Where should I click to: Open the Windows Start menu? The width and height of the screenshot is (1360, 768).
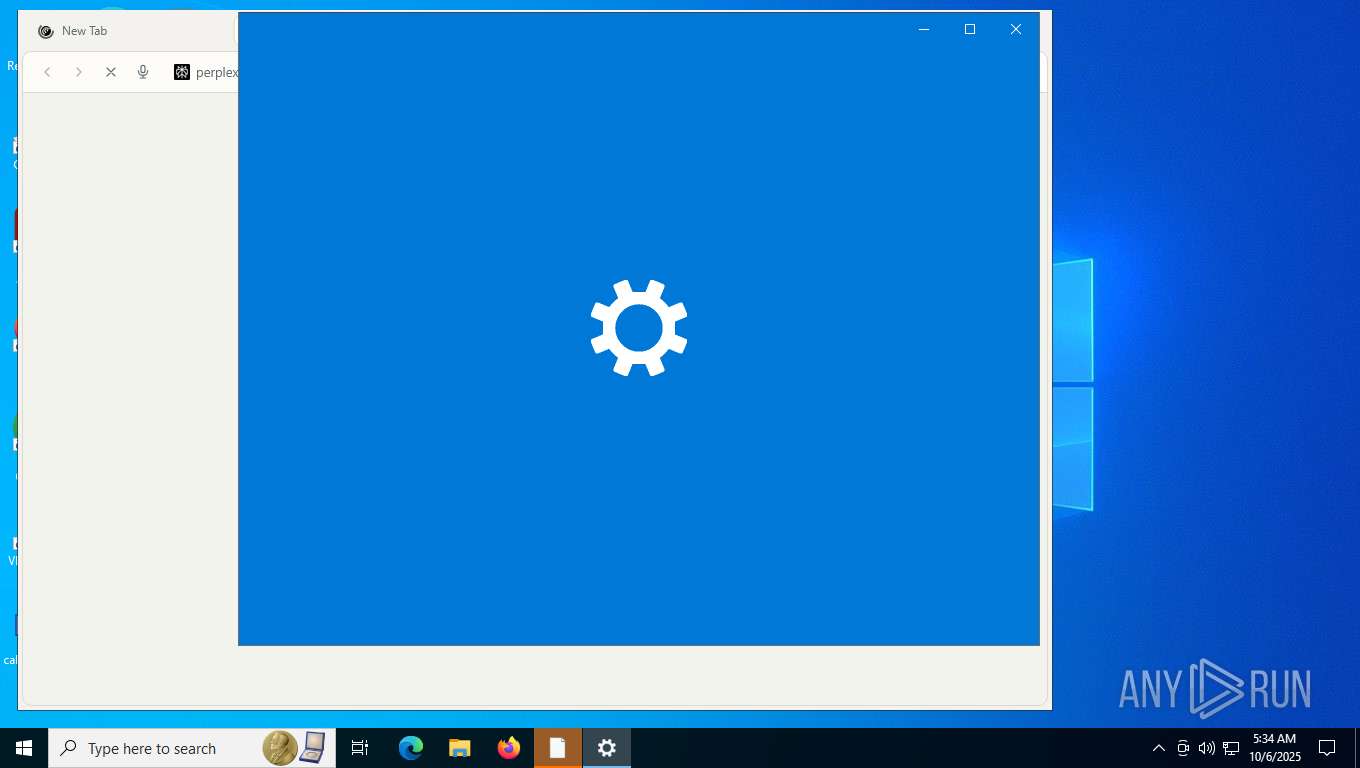click(x=24, y=748)
